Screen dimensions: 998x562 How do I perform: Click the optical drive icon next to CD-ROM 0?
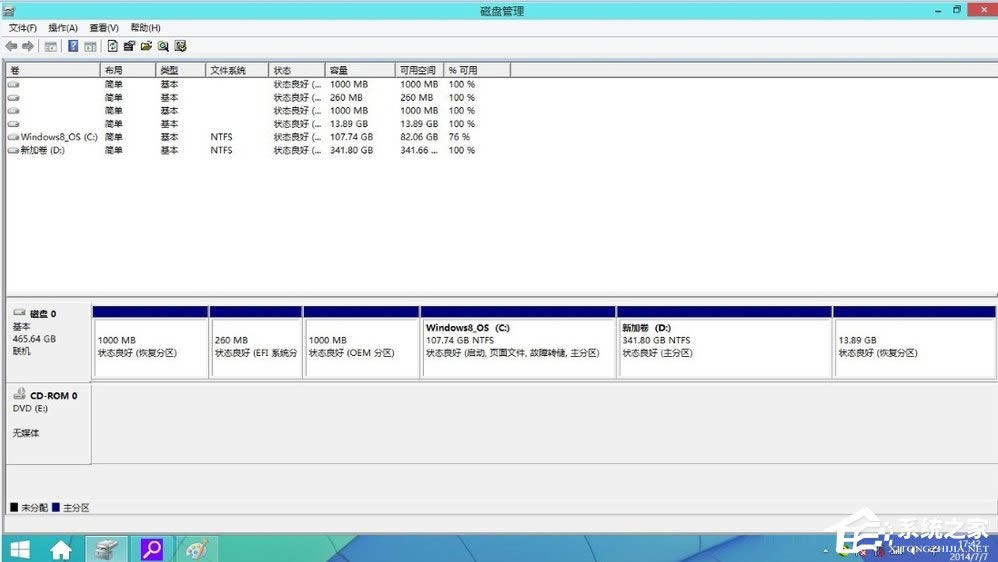(20, 394)
